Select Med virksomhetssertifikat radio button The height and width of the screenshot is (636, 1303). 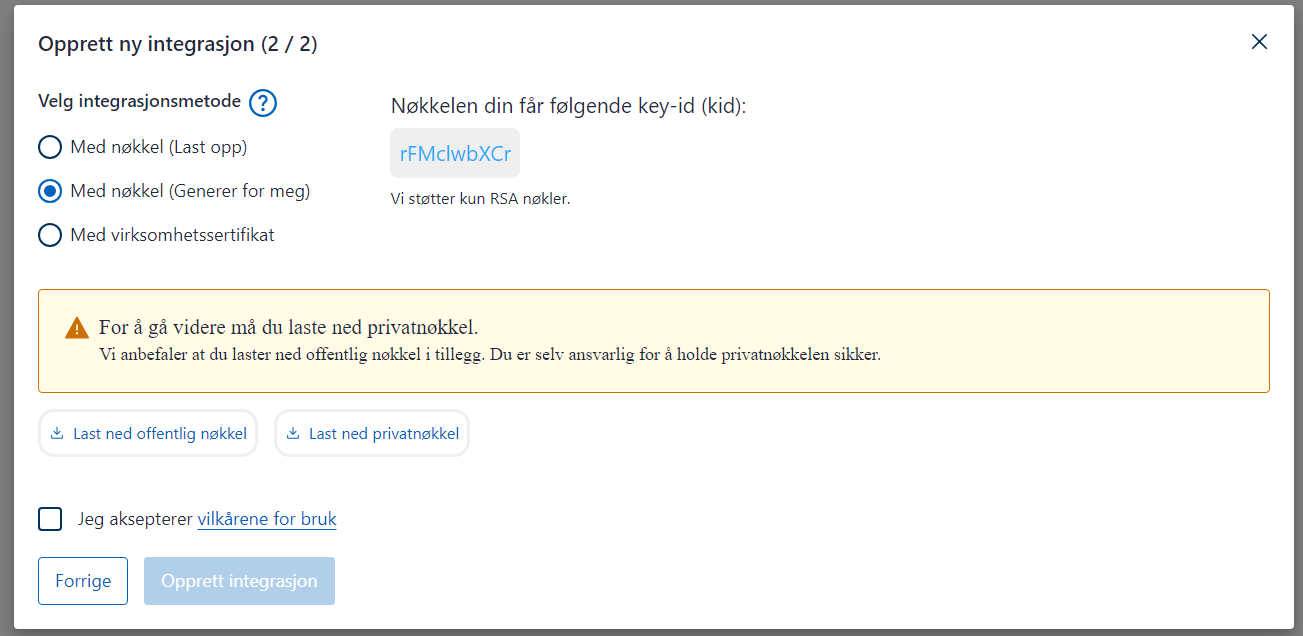(50, 236)
